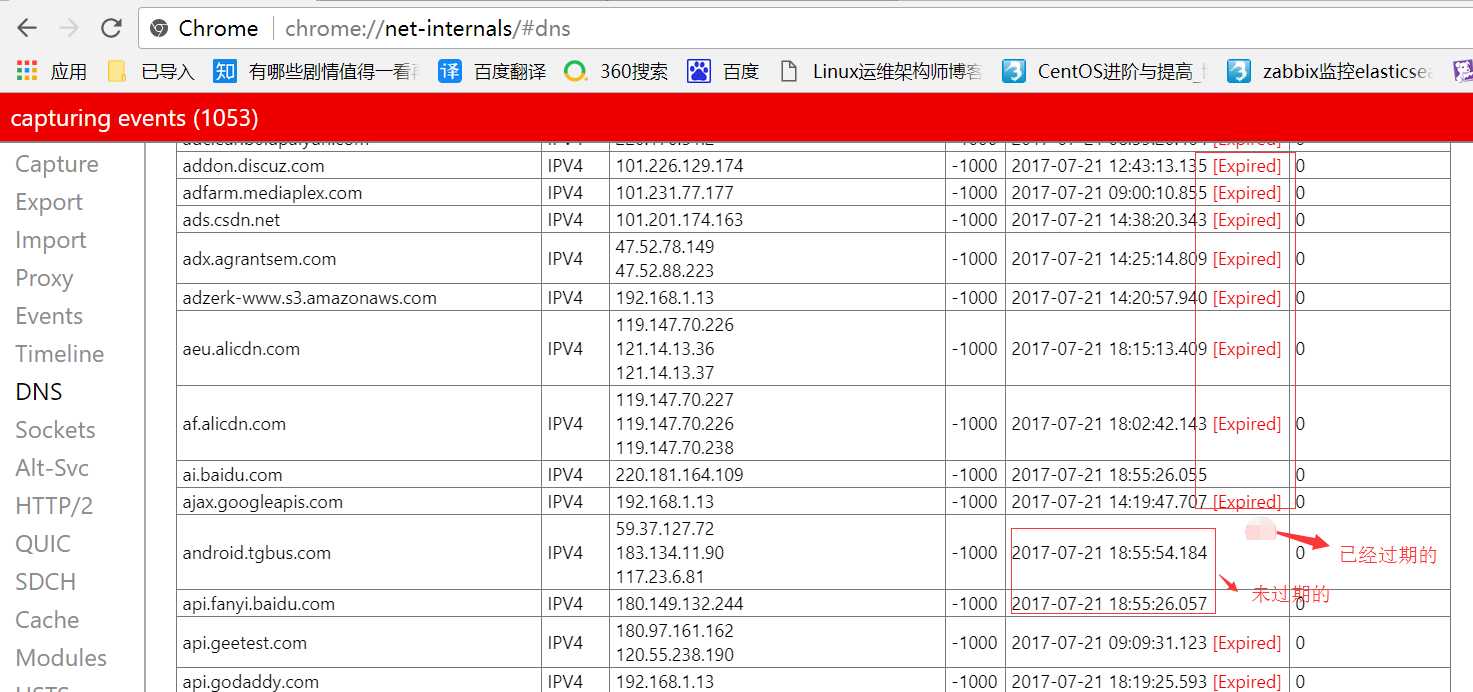
Task: Click hostname addon.discuz.com
Action: 253,166
